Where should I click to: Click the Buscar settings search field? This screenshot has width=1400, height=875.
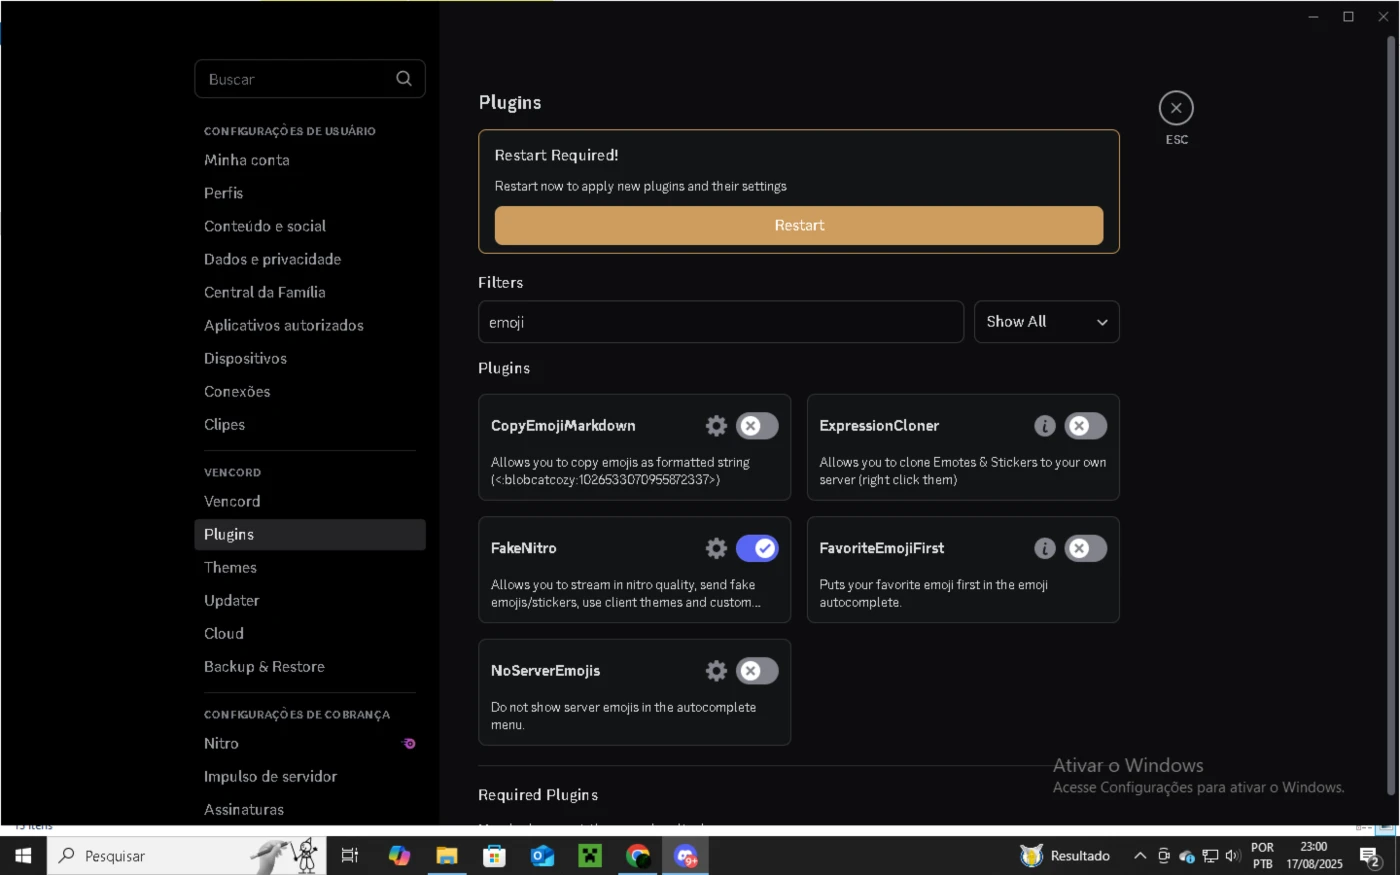pos(310,79)
